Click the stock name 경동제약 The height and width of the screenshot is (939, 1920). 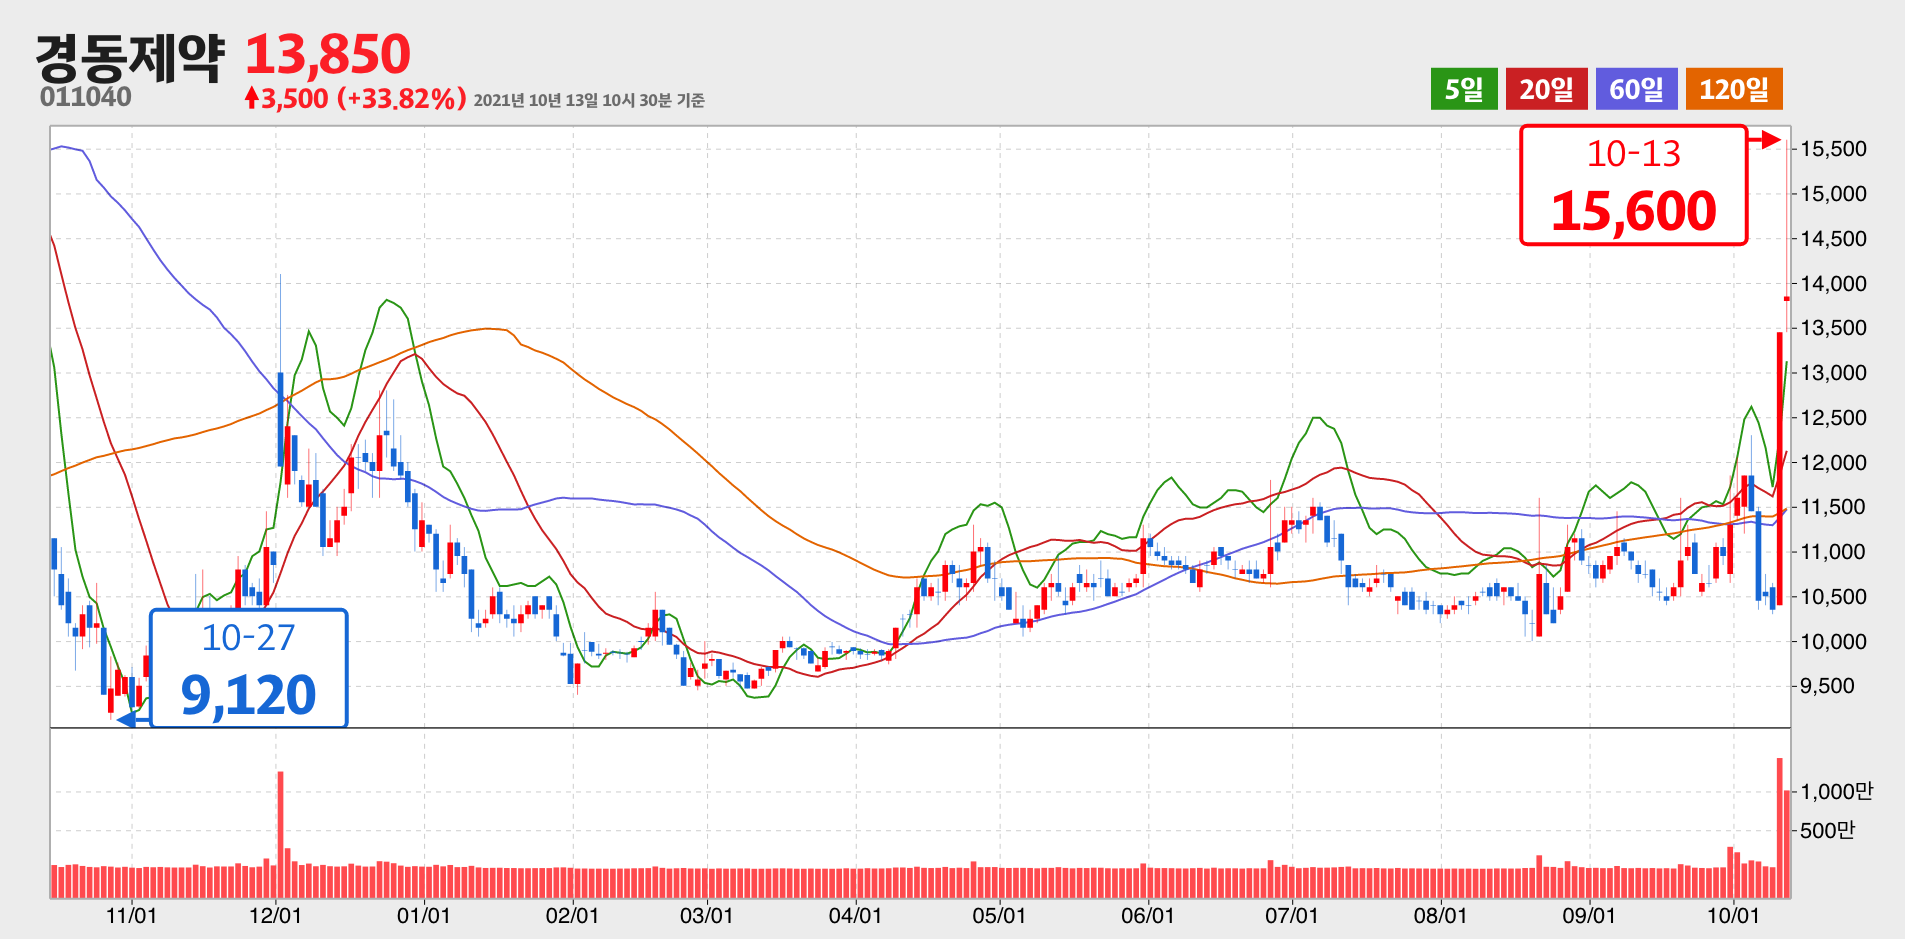(x=130, y=58)
